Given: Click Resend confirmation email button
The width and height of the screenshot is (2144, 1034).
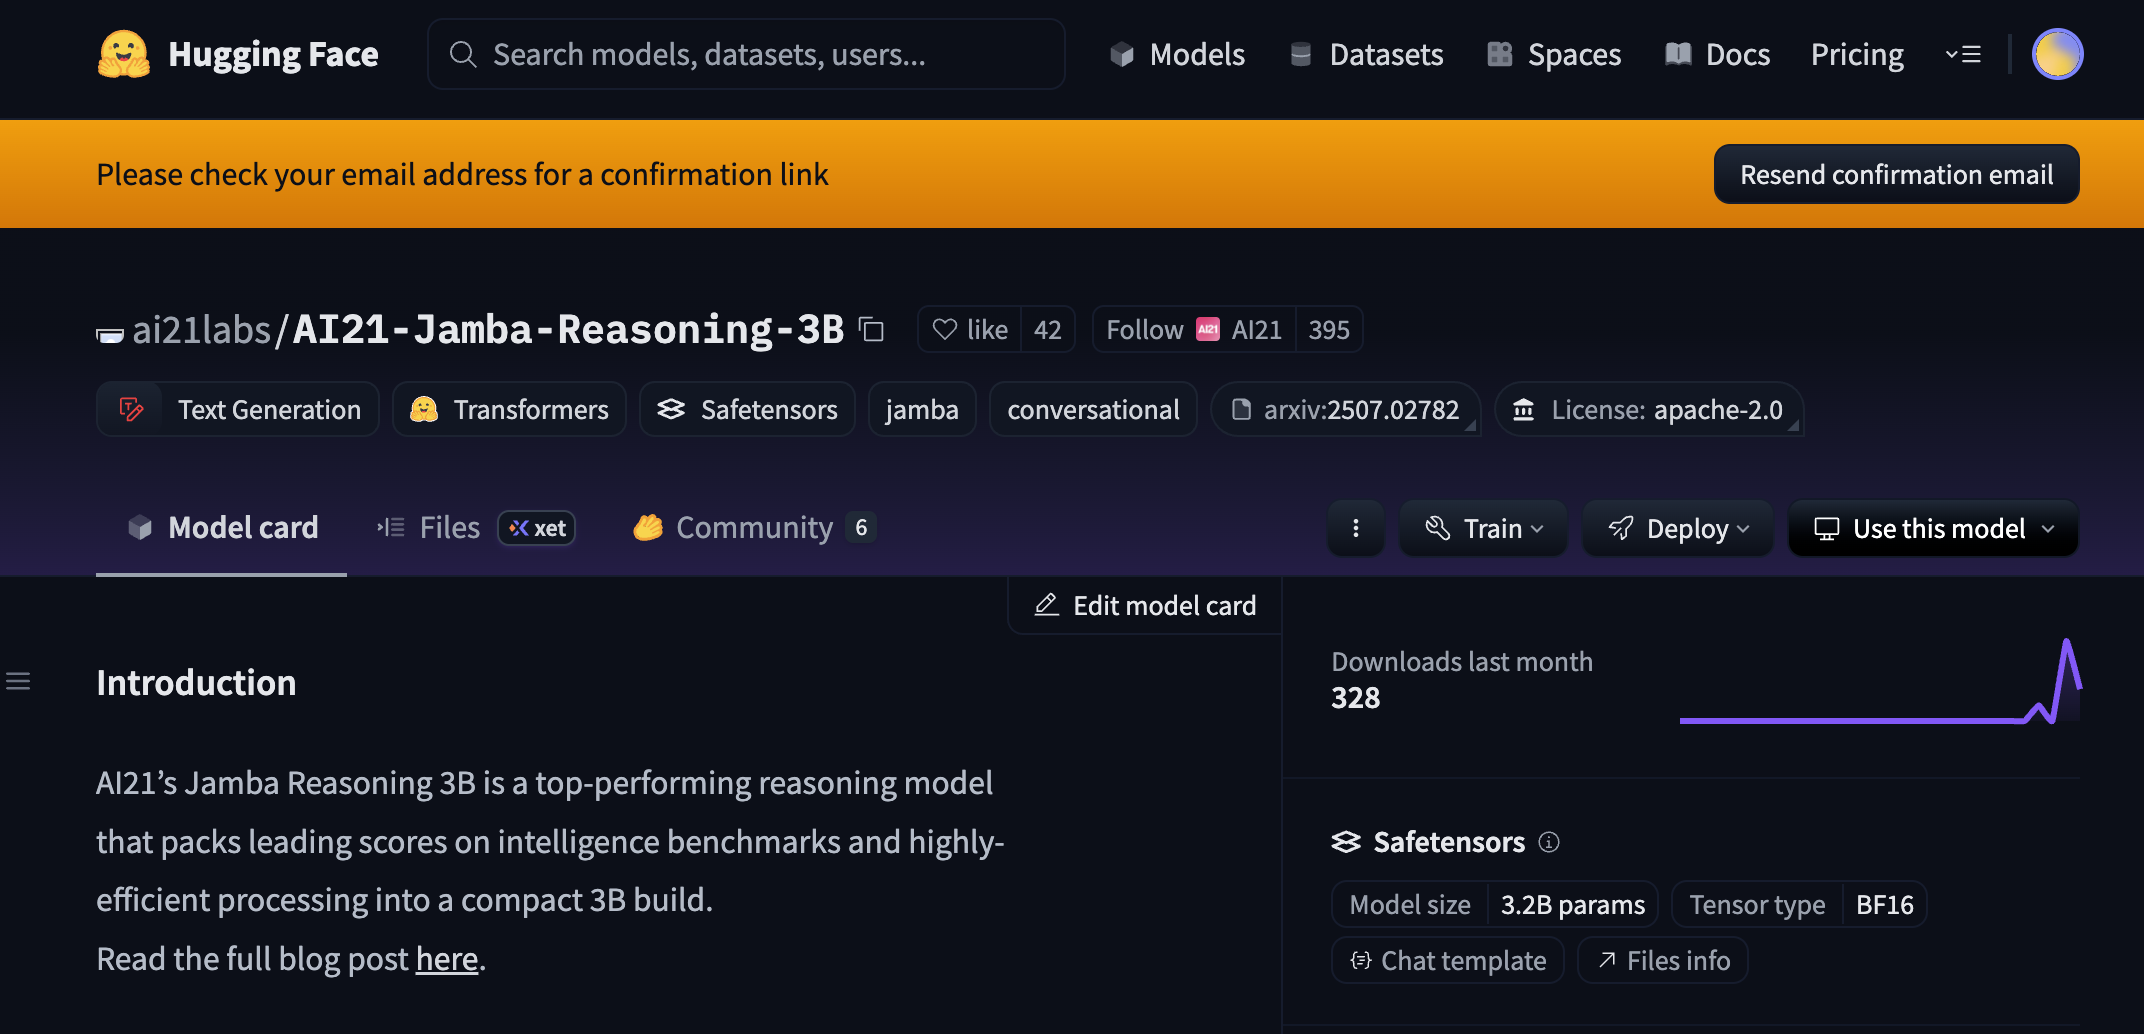Looking at the screenshot, I should point(1896,174).
